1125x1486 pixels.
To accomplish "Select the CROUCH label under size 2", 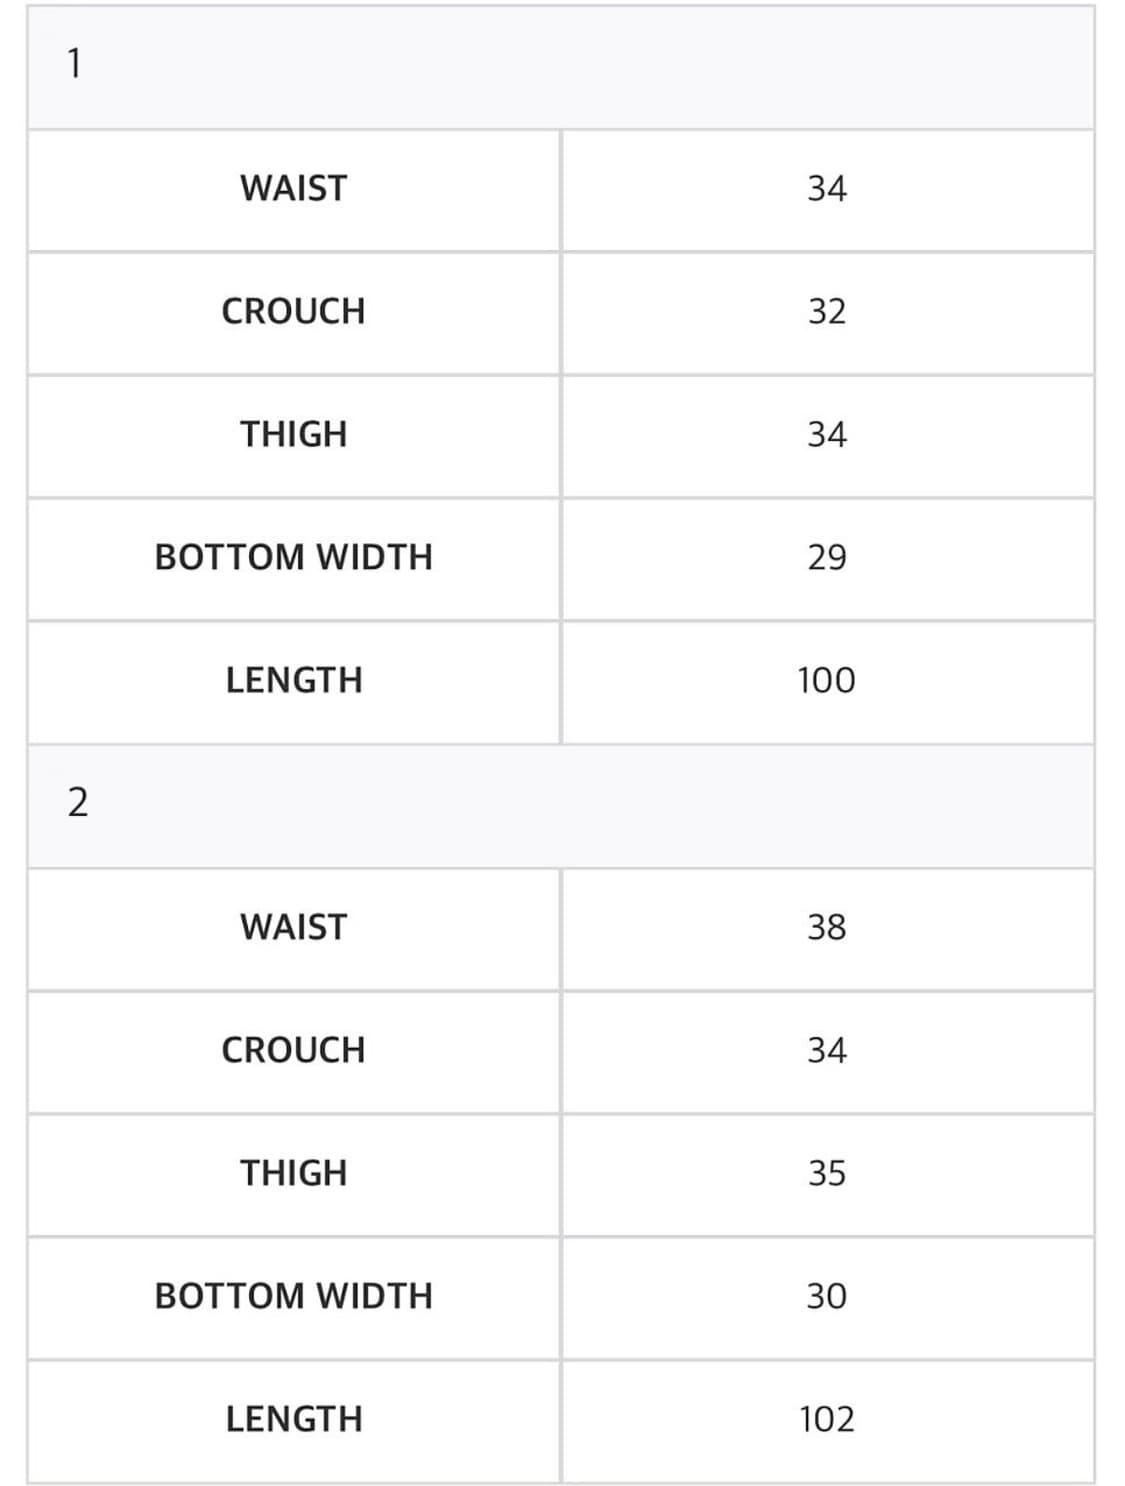I will 293,1051.
